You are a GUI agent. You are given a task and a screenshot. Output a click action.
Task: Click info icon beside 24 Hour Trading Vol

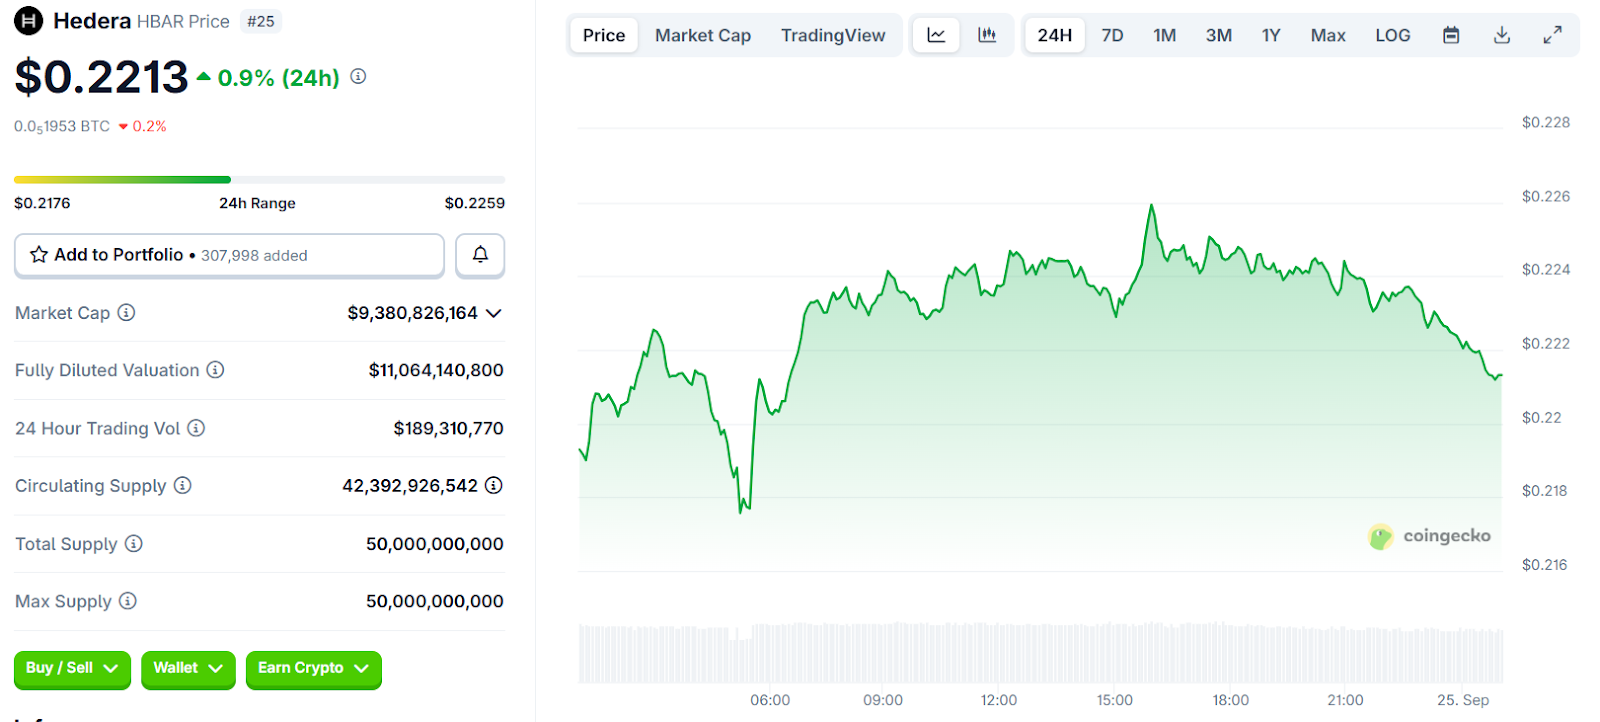(x=196, y=428)
